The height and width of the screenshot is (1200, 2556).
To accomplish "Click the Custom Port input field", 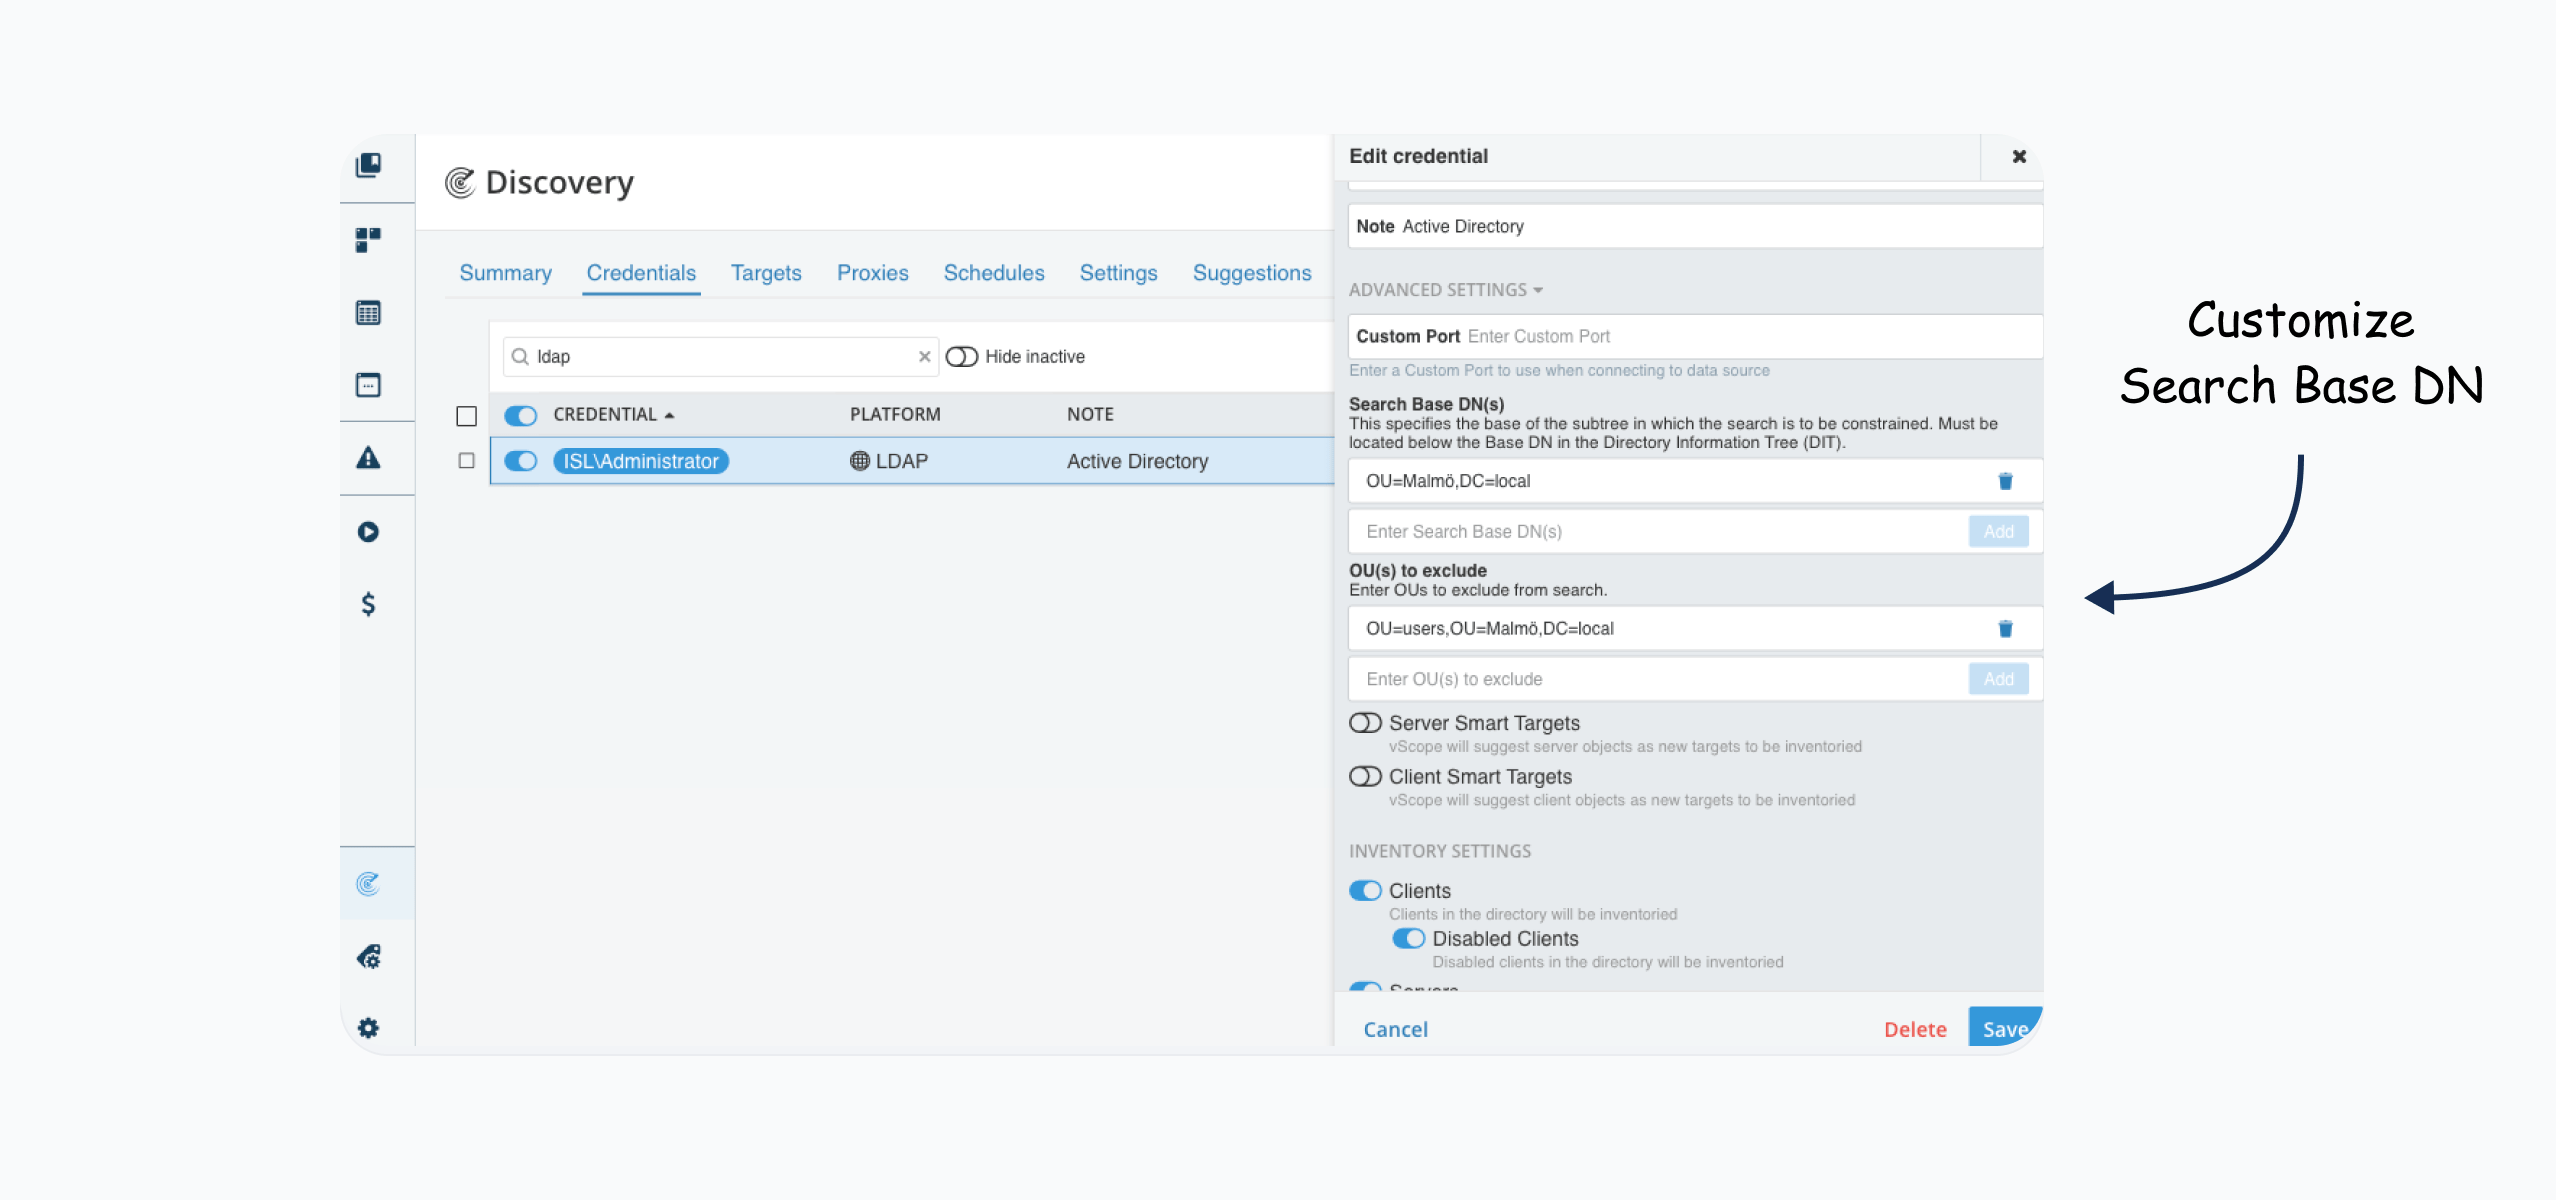I will [1695, 337].
